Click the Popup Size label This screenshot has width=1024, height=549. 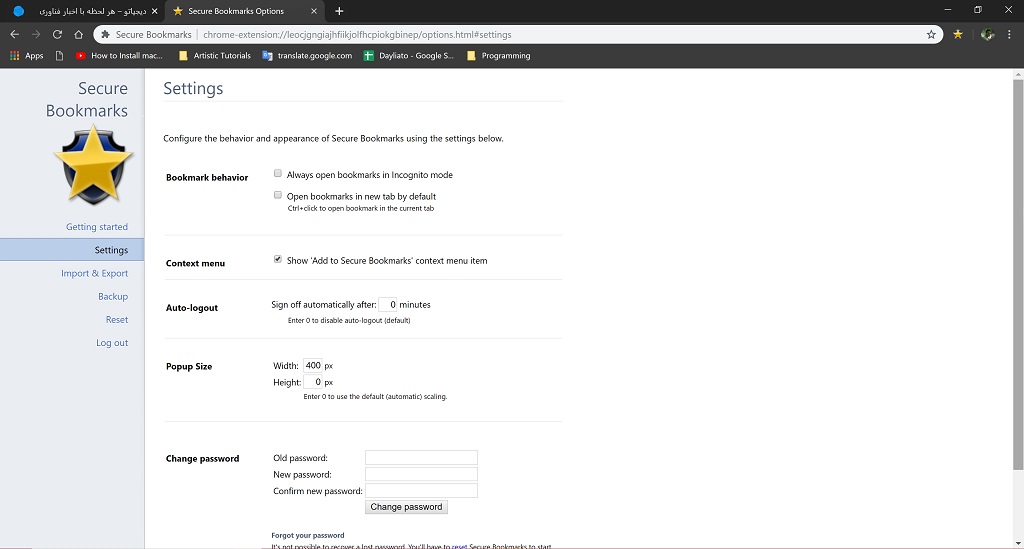(189, 366)
